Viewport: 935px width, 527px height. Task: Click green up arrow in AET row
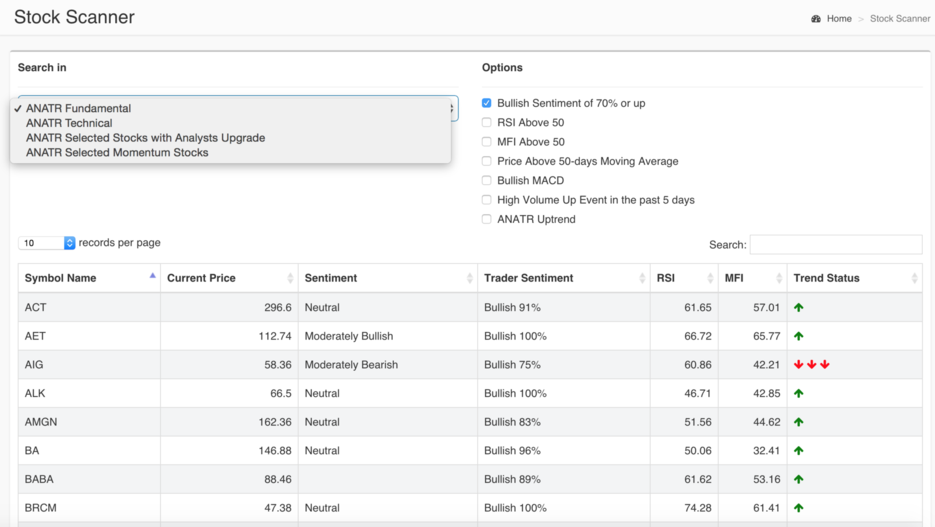[x=798, y=336]
